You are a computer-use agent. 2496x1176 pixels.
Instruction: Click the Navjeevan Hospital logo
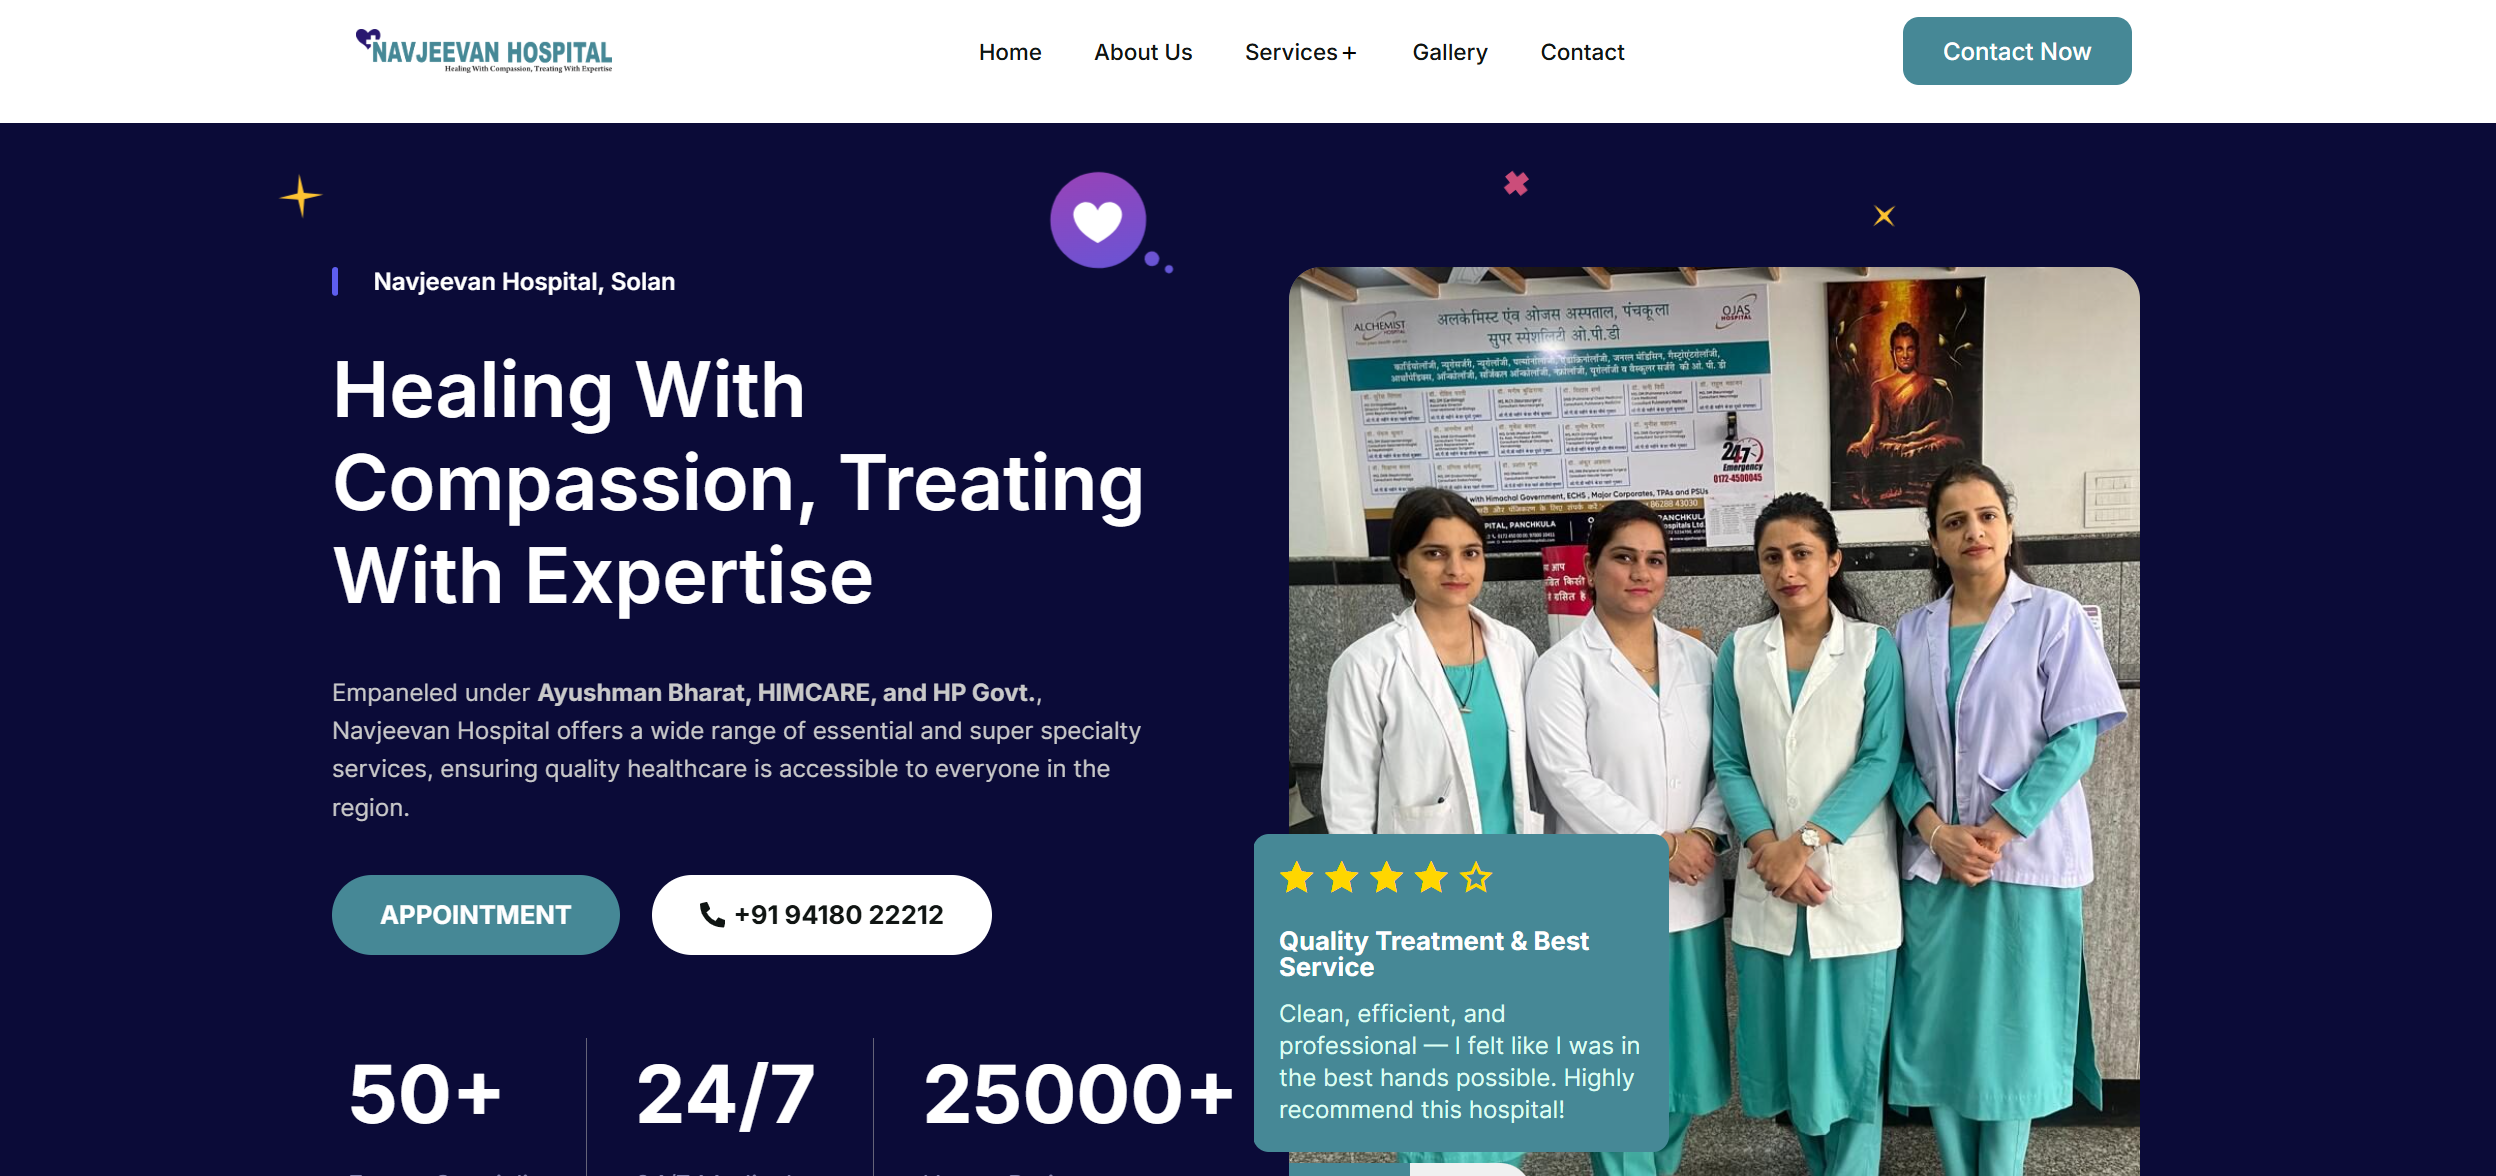point(484,51)
